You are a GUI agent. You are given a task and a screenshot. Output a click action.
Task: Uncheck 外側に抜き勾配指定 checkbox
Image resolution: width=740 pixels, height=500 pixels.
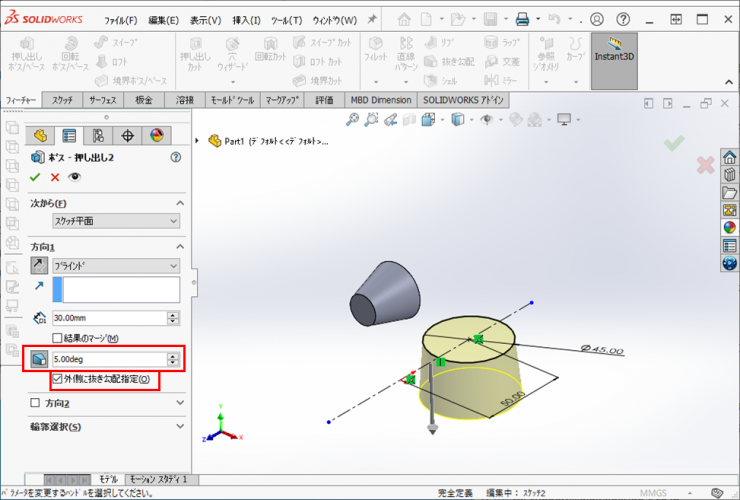[58, 379]
